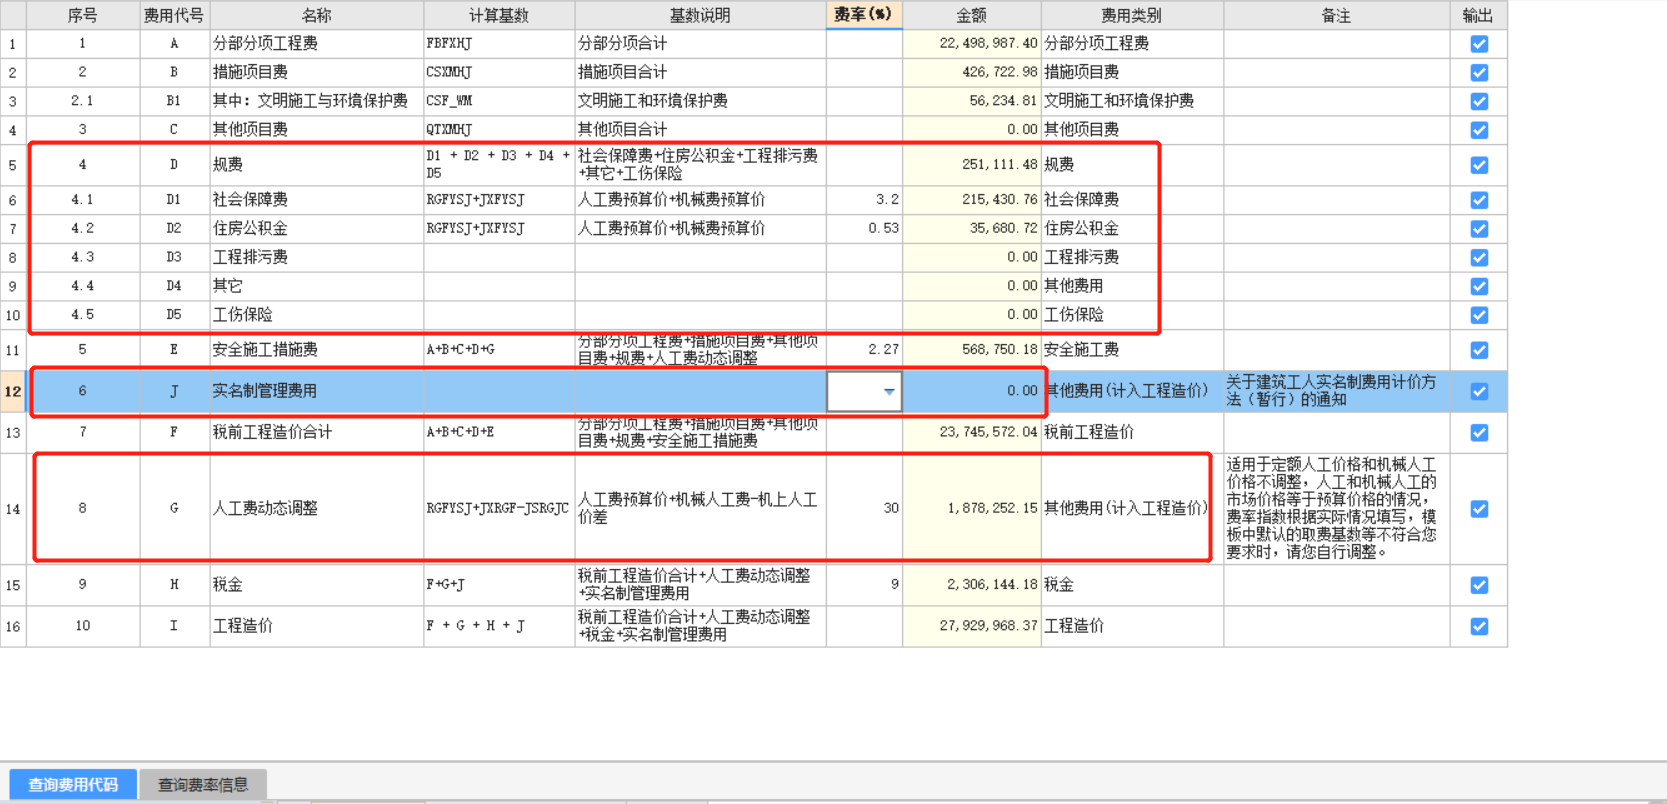1667x804 pixels.
Task: Click rate cell showing 3.2
Action: [x=864, y=199]
